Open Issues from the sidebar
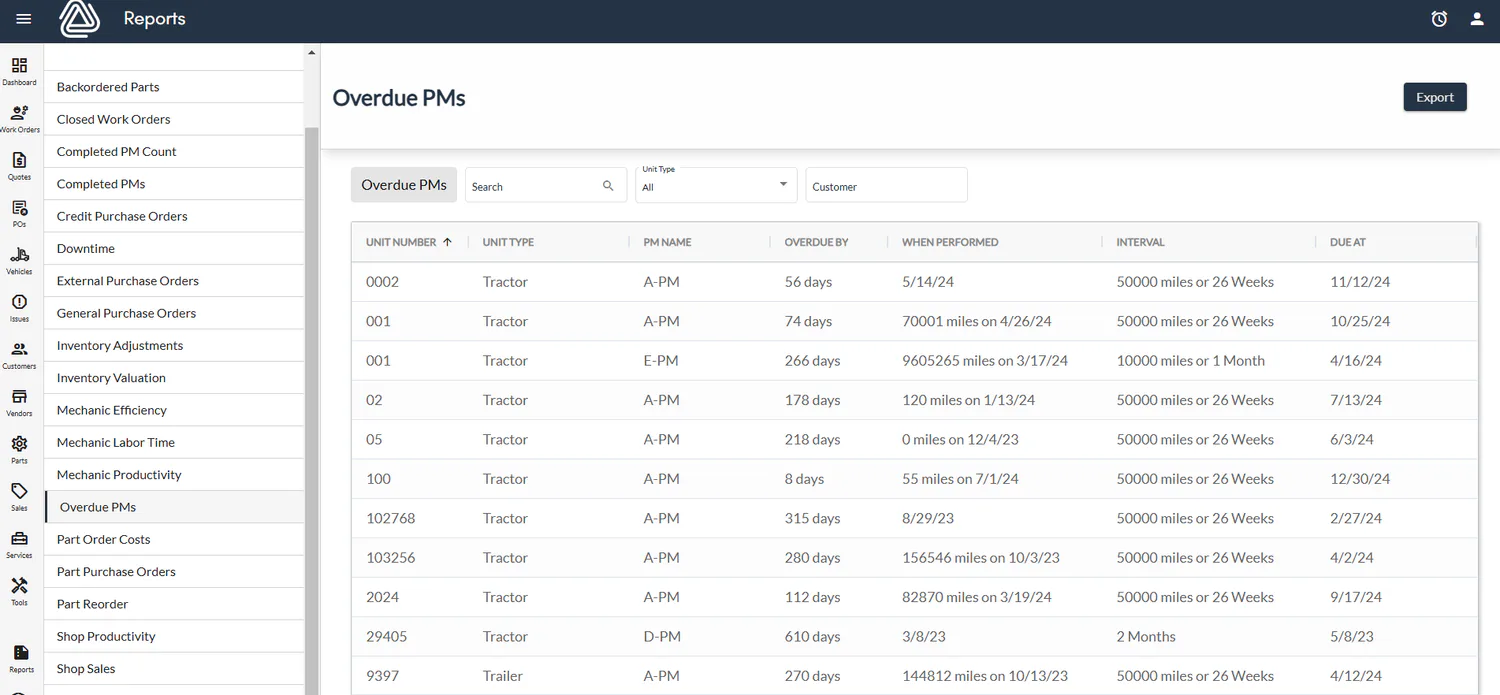Viewport: 1500px width, 695px height. pyautogui.click(x=19, y=308)
